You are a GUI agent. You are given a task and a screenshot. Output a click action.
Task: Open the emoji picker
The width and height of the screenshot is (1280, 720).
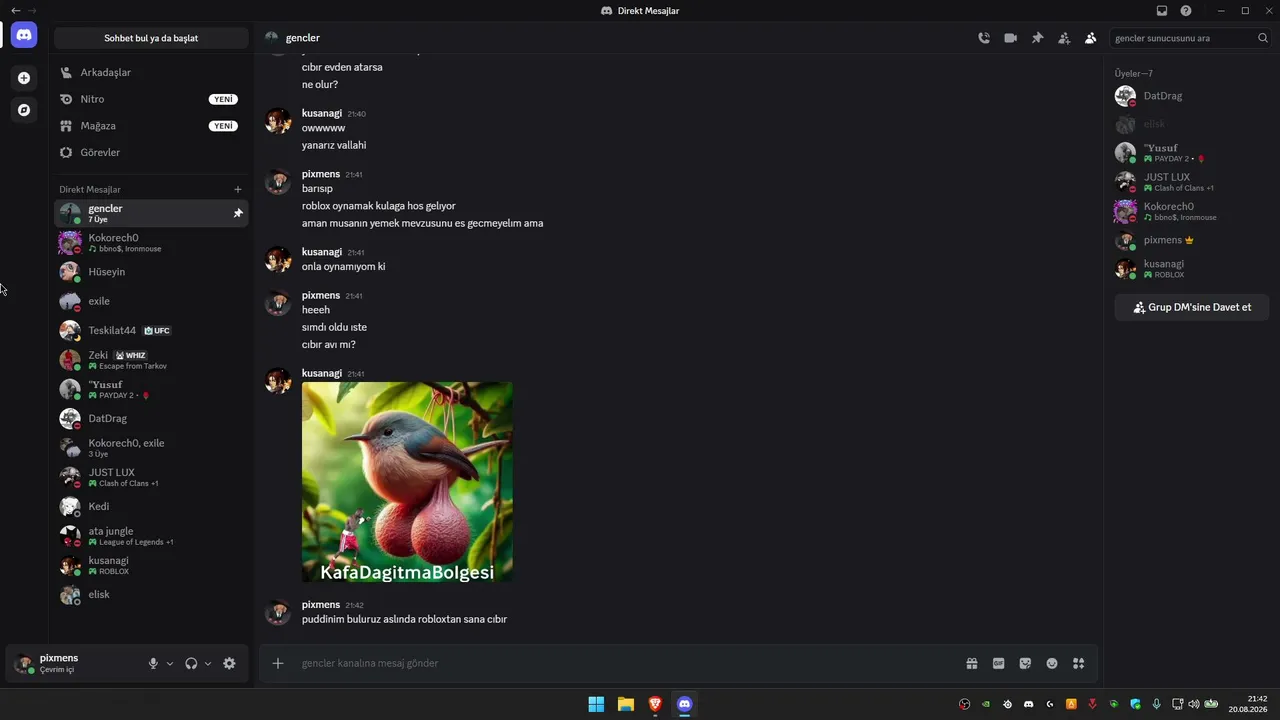(x=1052, y=663)
